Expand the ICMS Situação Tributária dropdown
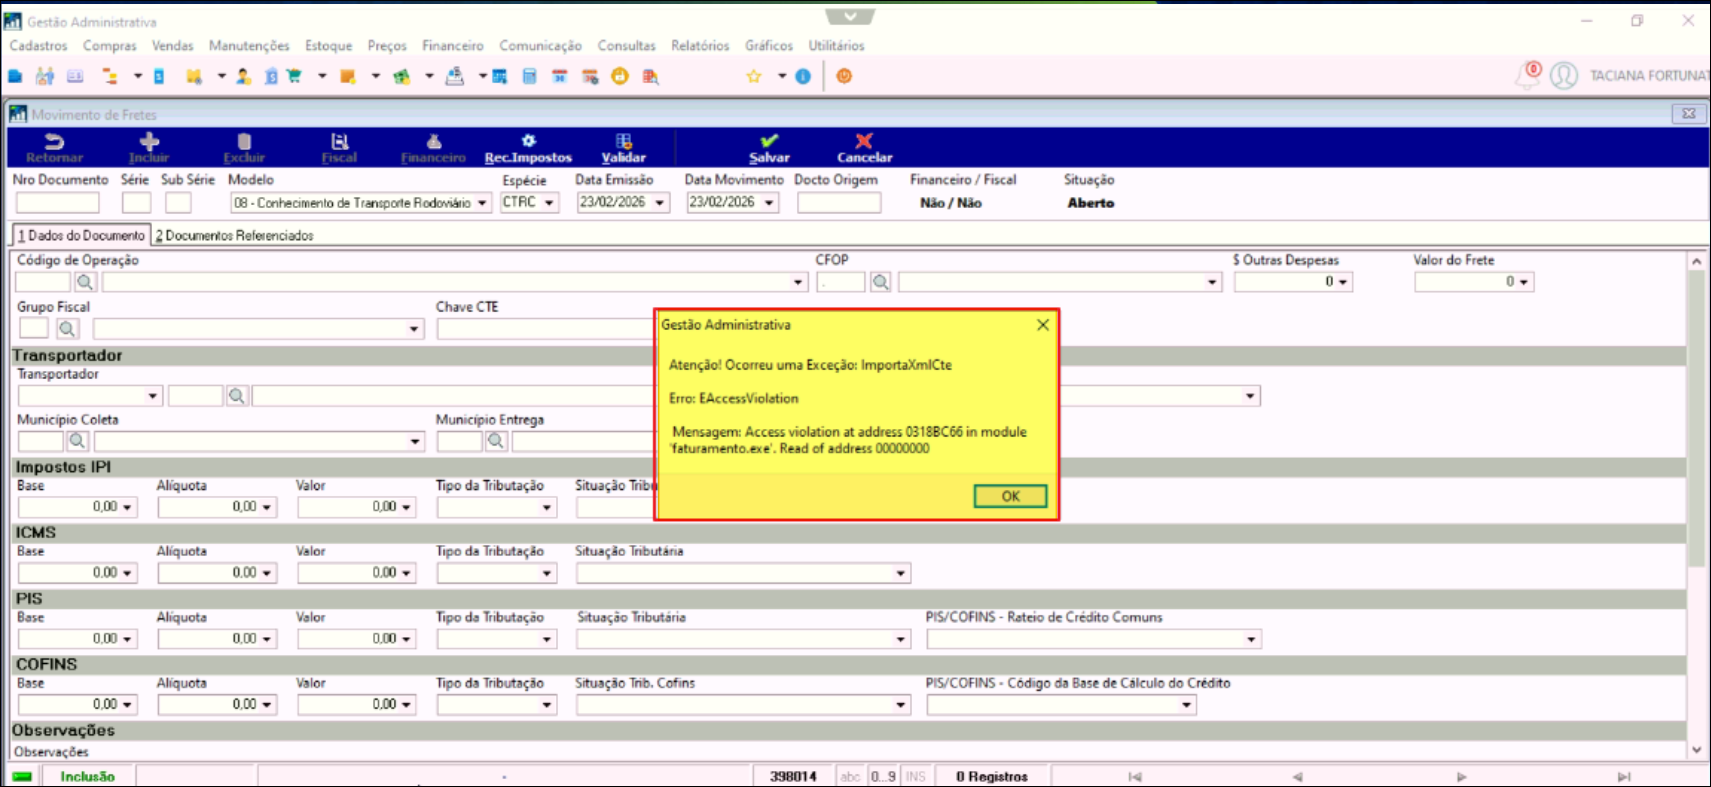 (900, 573)
